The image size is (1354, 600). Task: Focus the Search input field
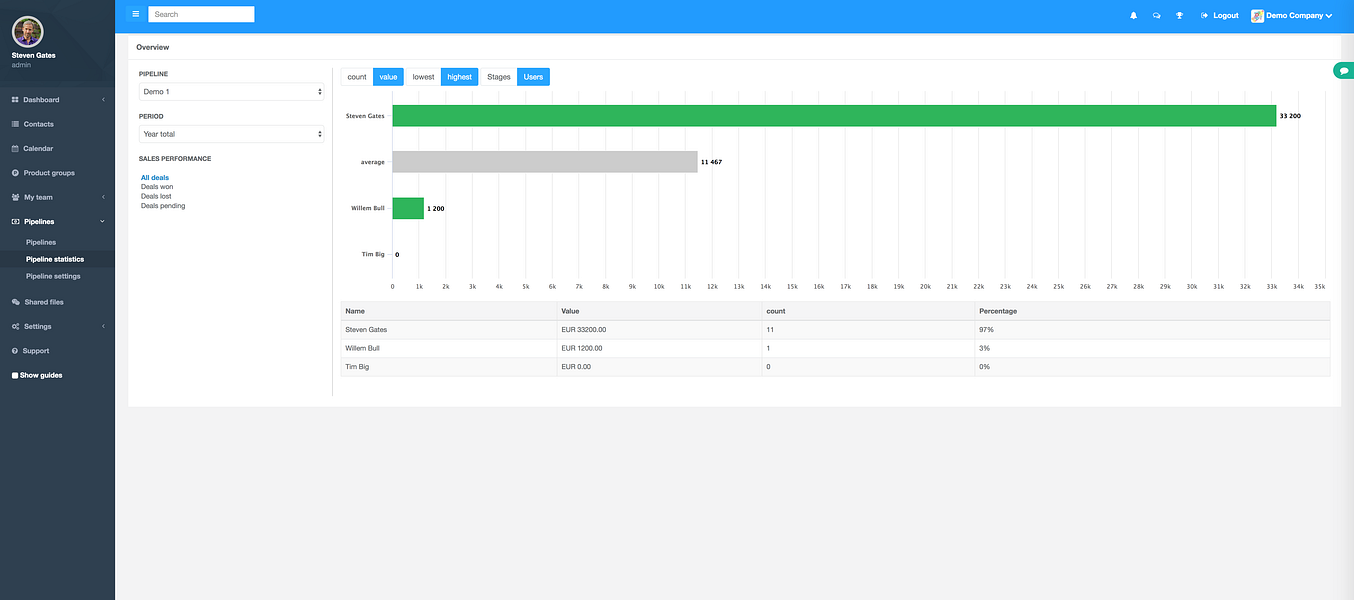tap(201, 14)
